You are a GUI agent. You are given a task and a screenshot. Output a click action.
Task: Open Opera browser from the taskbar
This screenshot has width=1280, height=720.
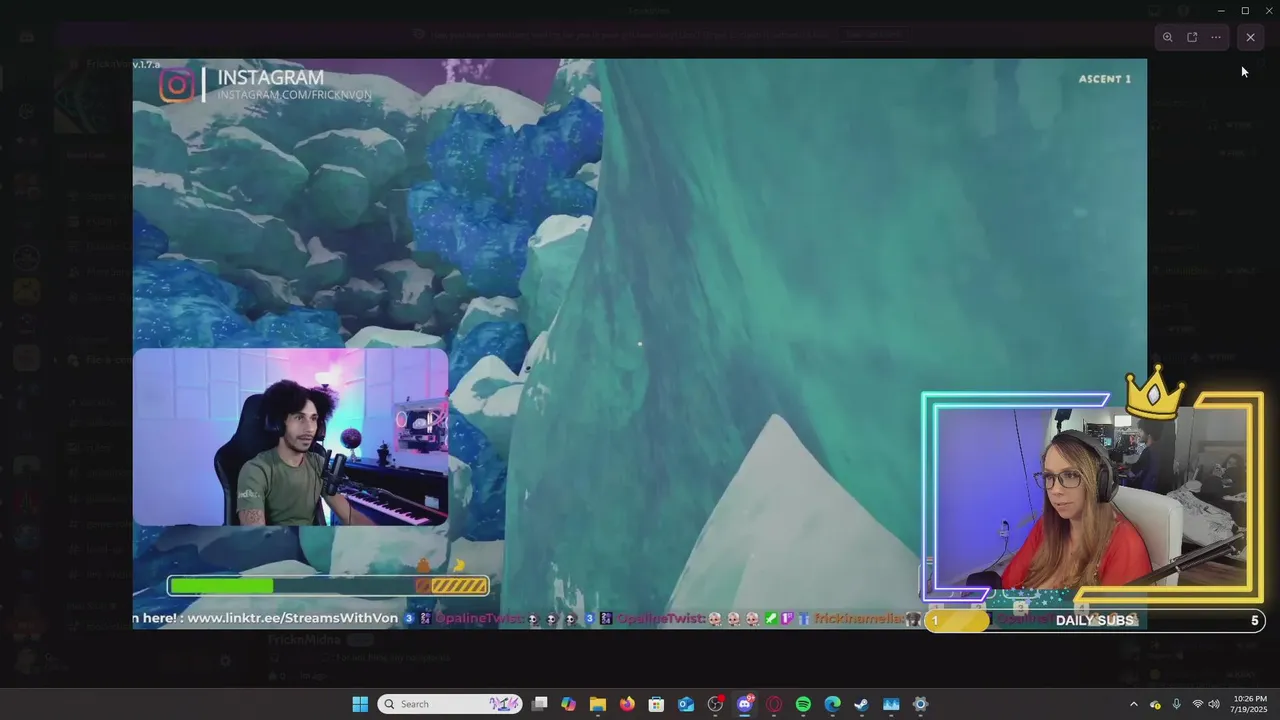point(774,704)
